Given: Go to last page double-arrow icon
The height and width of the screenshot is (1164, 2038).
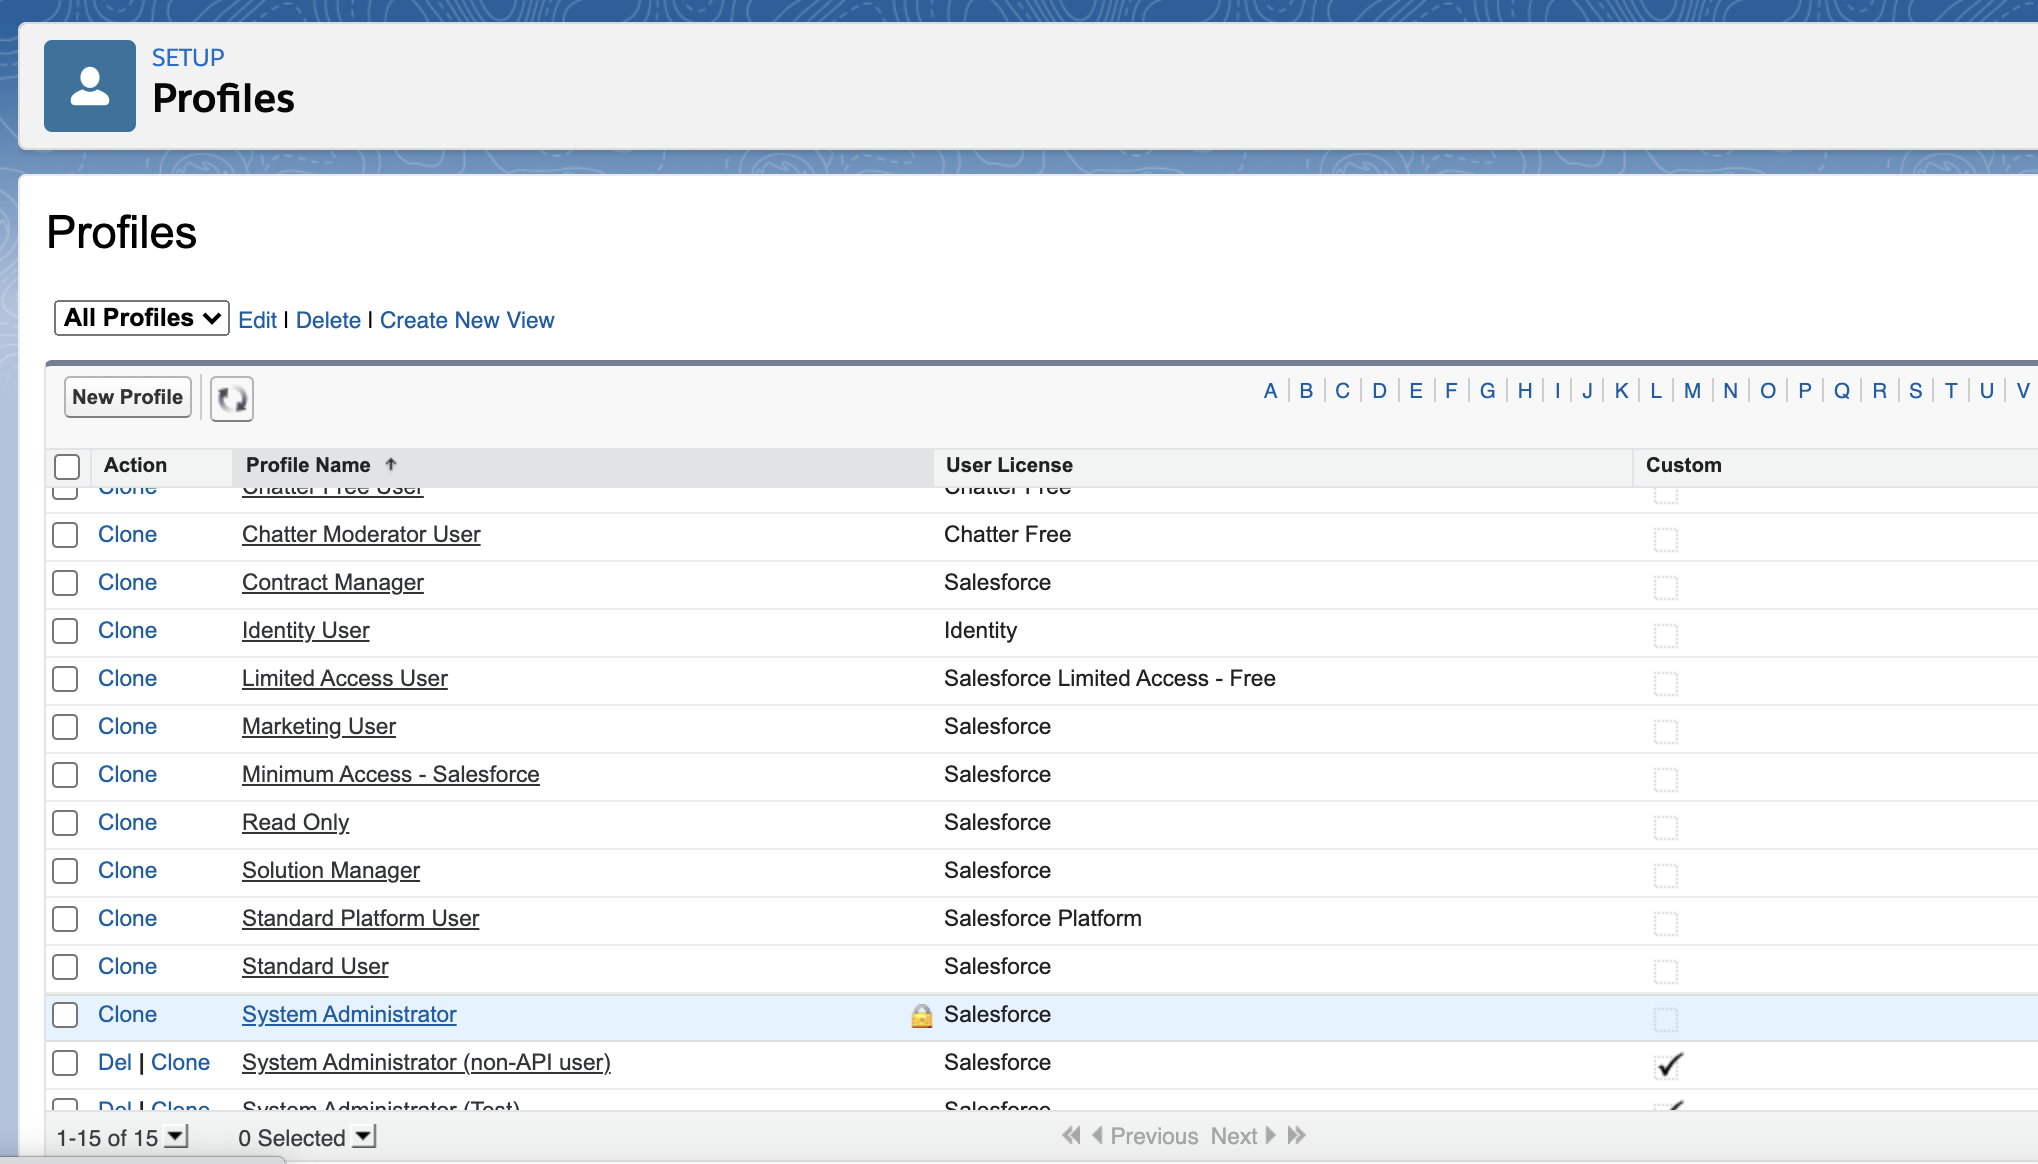Looking at the screenshot, I should 1297,1135.
